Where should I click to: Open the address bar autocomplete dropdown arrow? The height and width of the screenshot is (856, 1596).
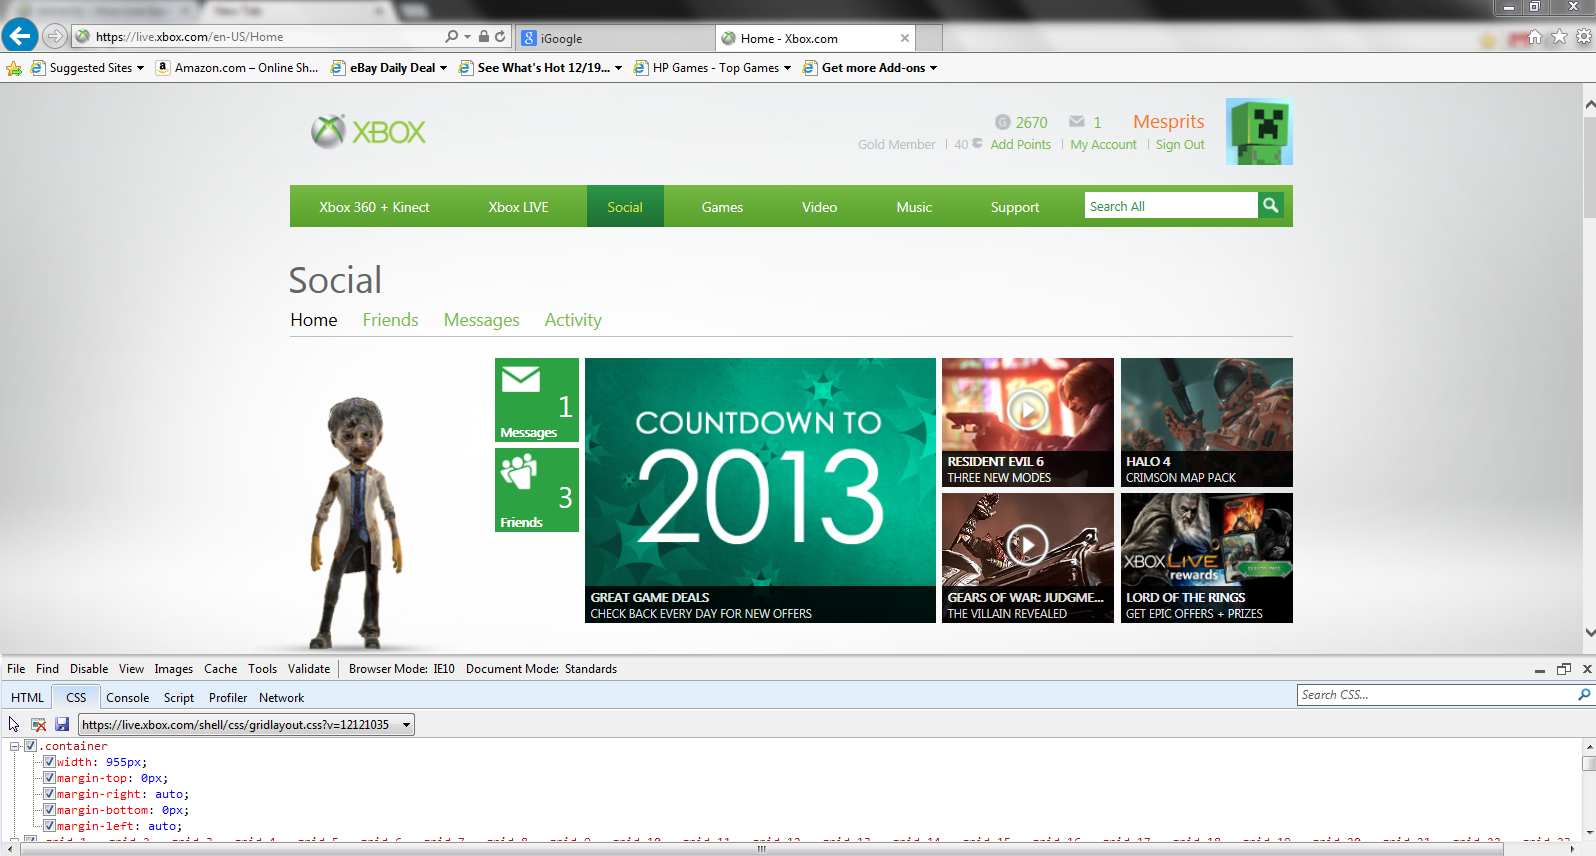click(467, 36)
